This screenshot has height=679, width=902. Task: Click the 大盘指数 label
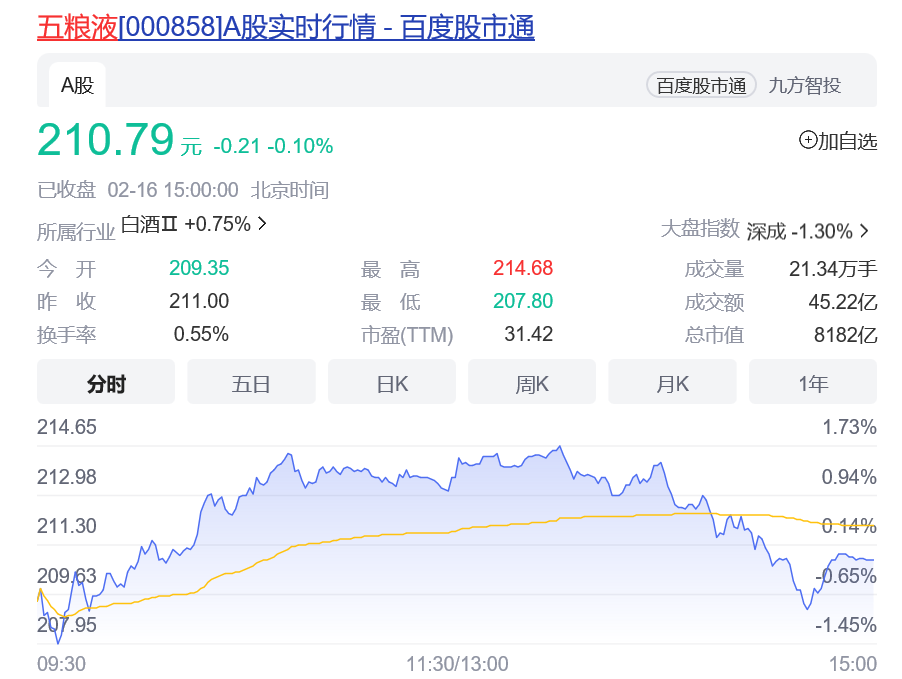(x=700, y=228)
